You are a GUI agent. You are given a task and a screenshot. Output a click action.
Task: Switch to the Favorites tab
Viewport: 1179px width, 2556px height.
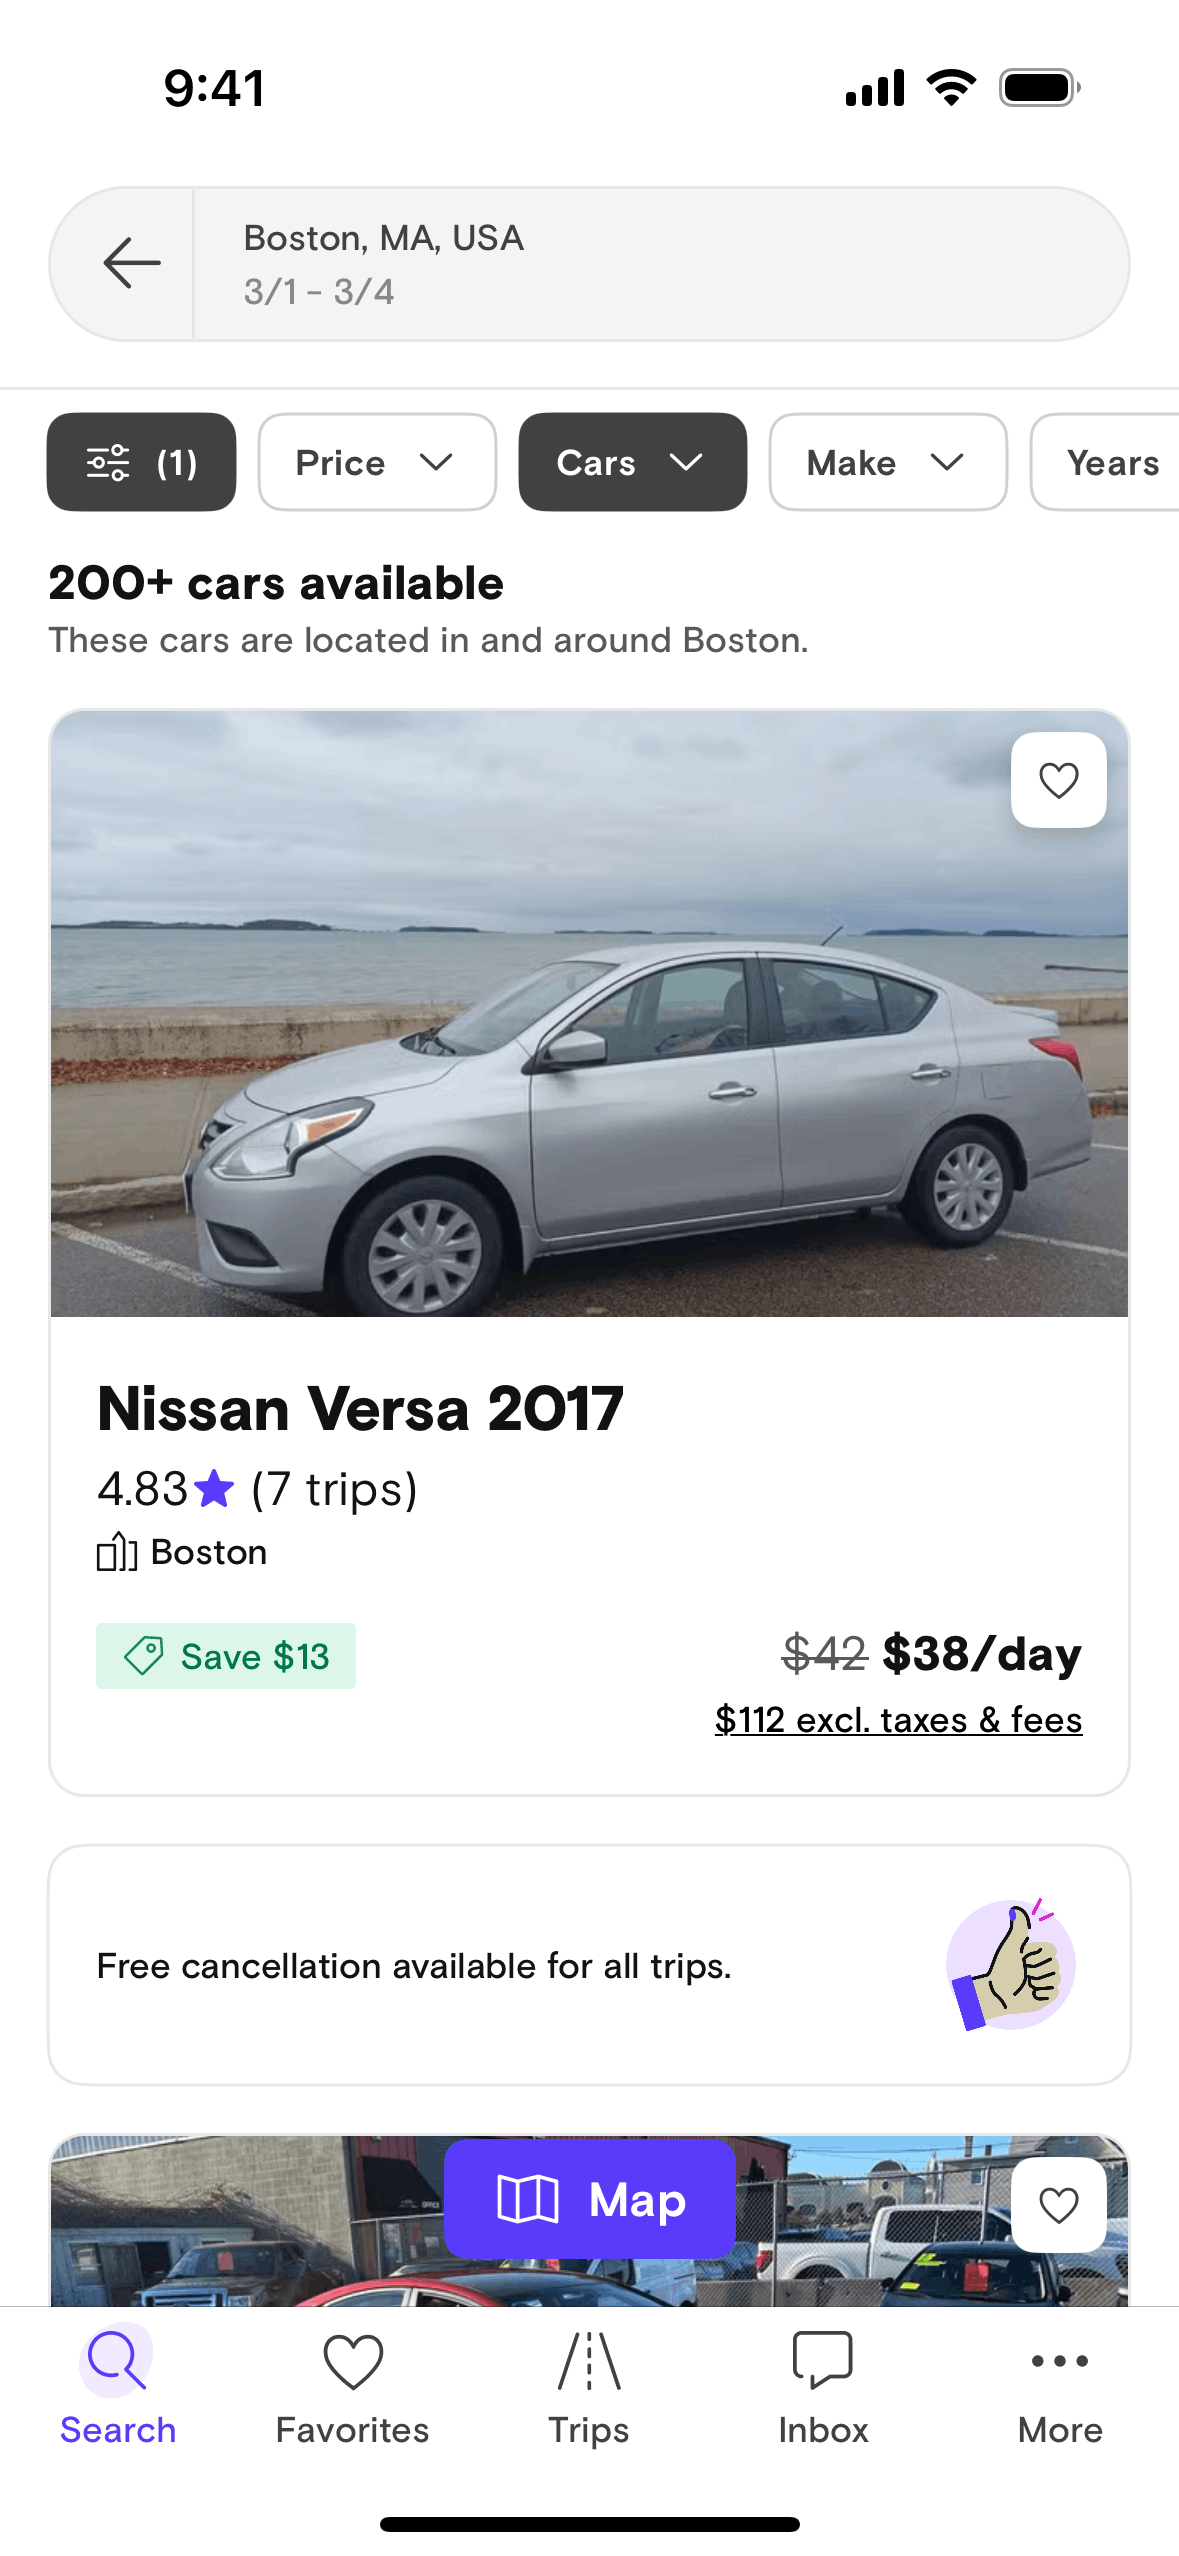click(x=353, y=2386)
